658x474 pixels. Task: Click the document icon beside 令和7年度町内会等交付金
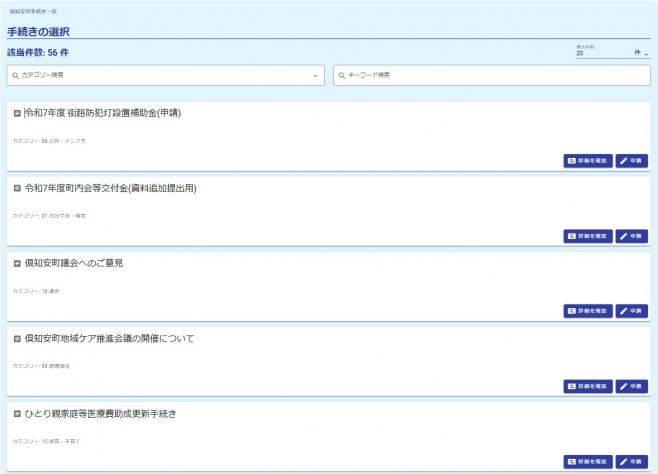(17, 188)
